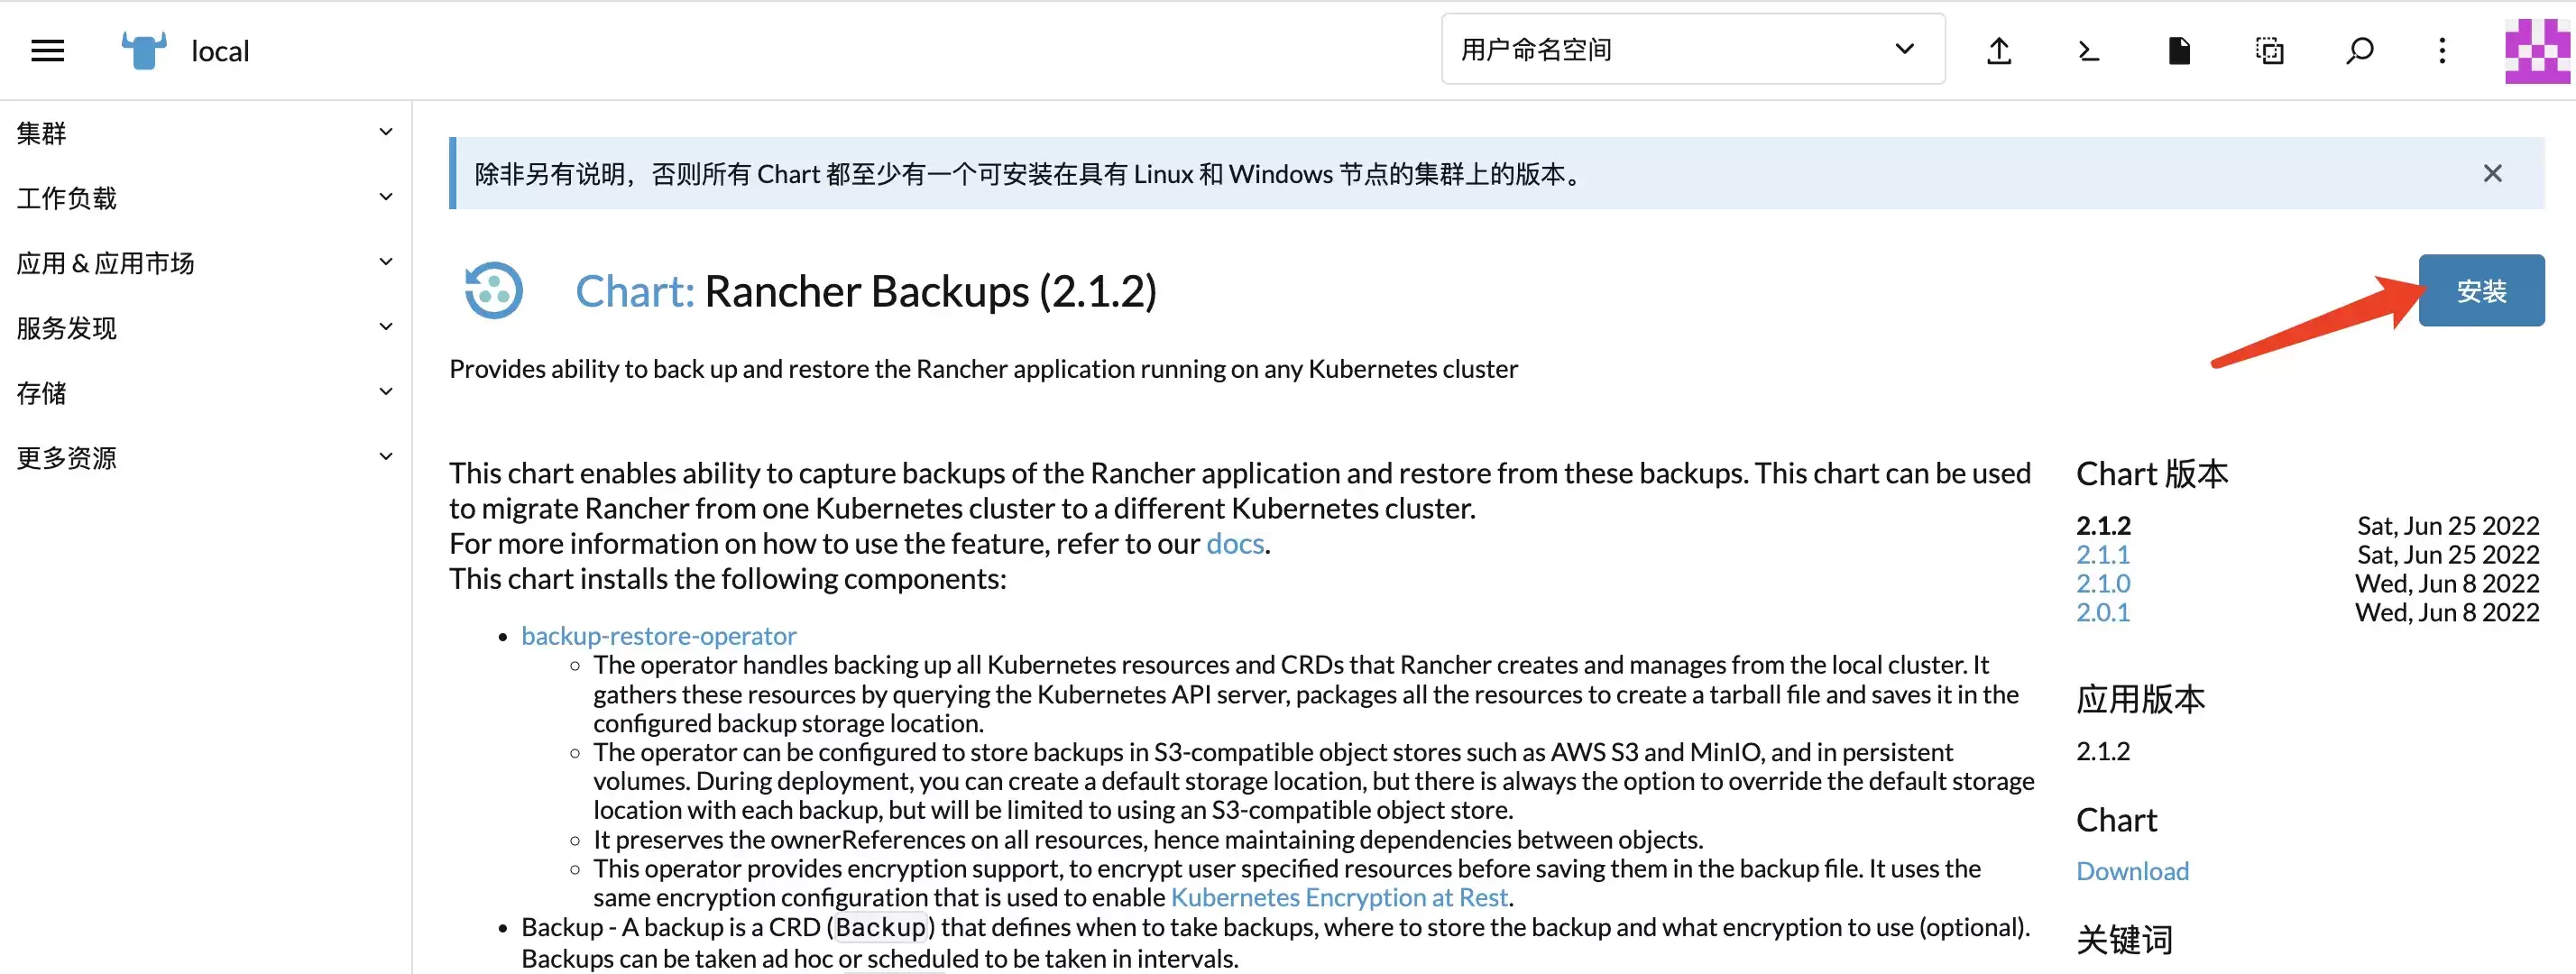Open the backup-restore-operator link

658,635
